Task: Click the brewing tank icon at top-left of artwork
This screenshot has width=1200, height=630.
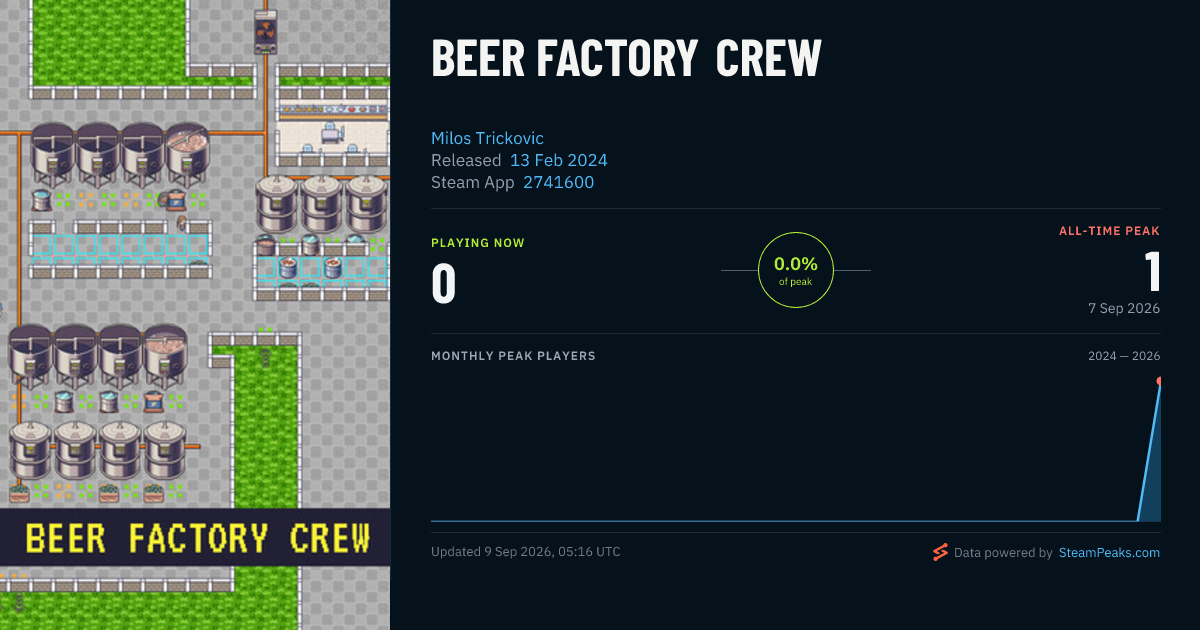Action: (x=53, y=155)
